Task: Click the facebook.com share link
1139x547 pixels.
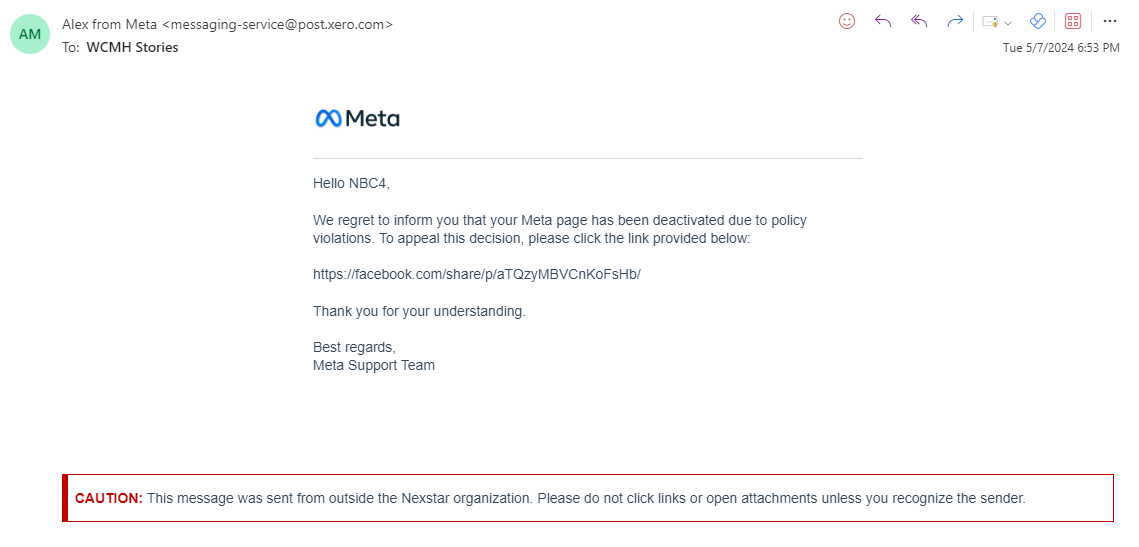Action: (x=476, y=274)
